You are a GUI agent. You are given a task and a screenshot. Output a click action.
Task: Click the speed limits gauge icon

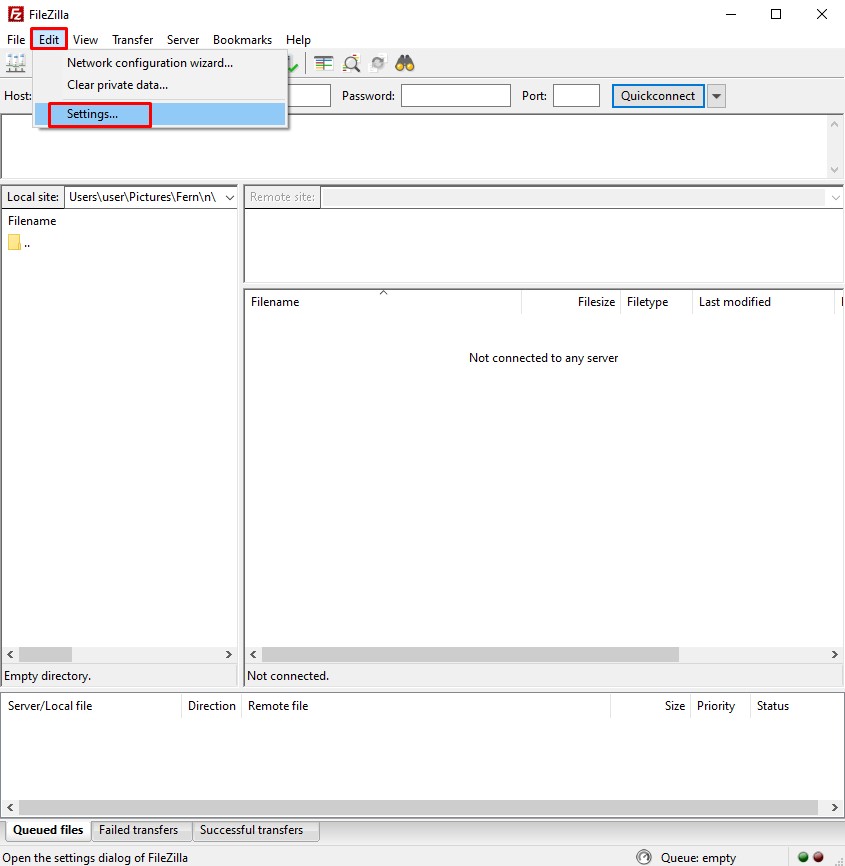pyautogui.click(x=644, y=857)
